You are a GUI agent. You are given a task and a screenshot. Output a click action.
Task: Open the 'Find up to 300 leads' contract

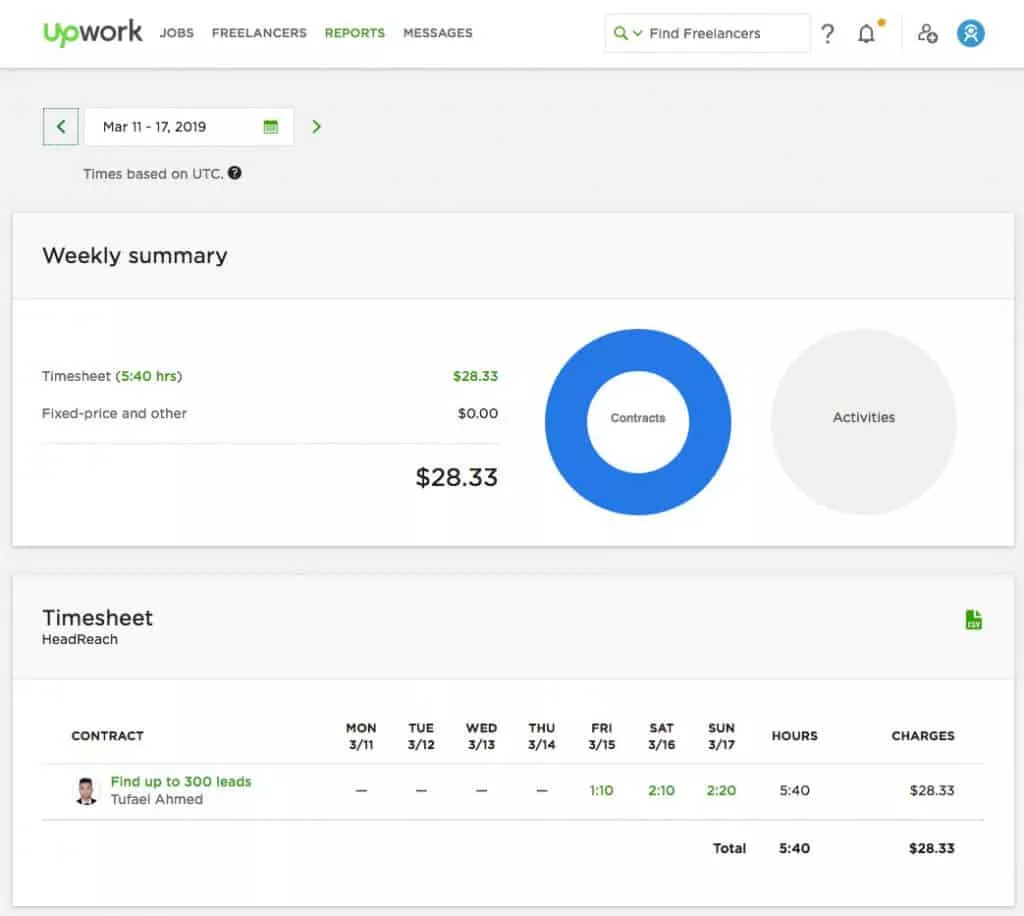point(181,781)
